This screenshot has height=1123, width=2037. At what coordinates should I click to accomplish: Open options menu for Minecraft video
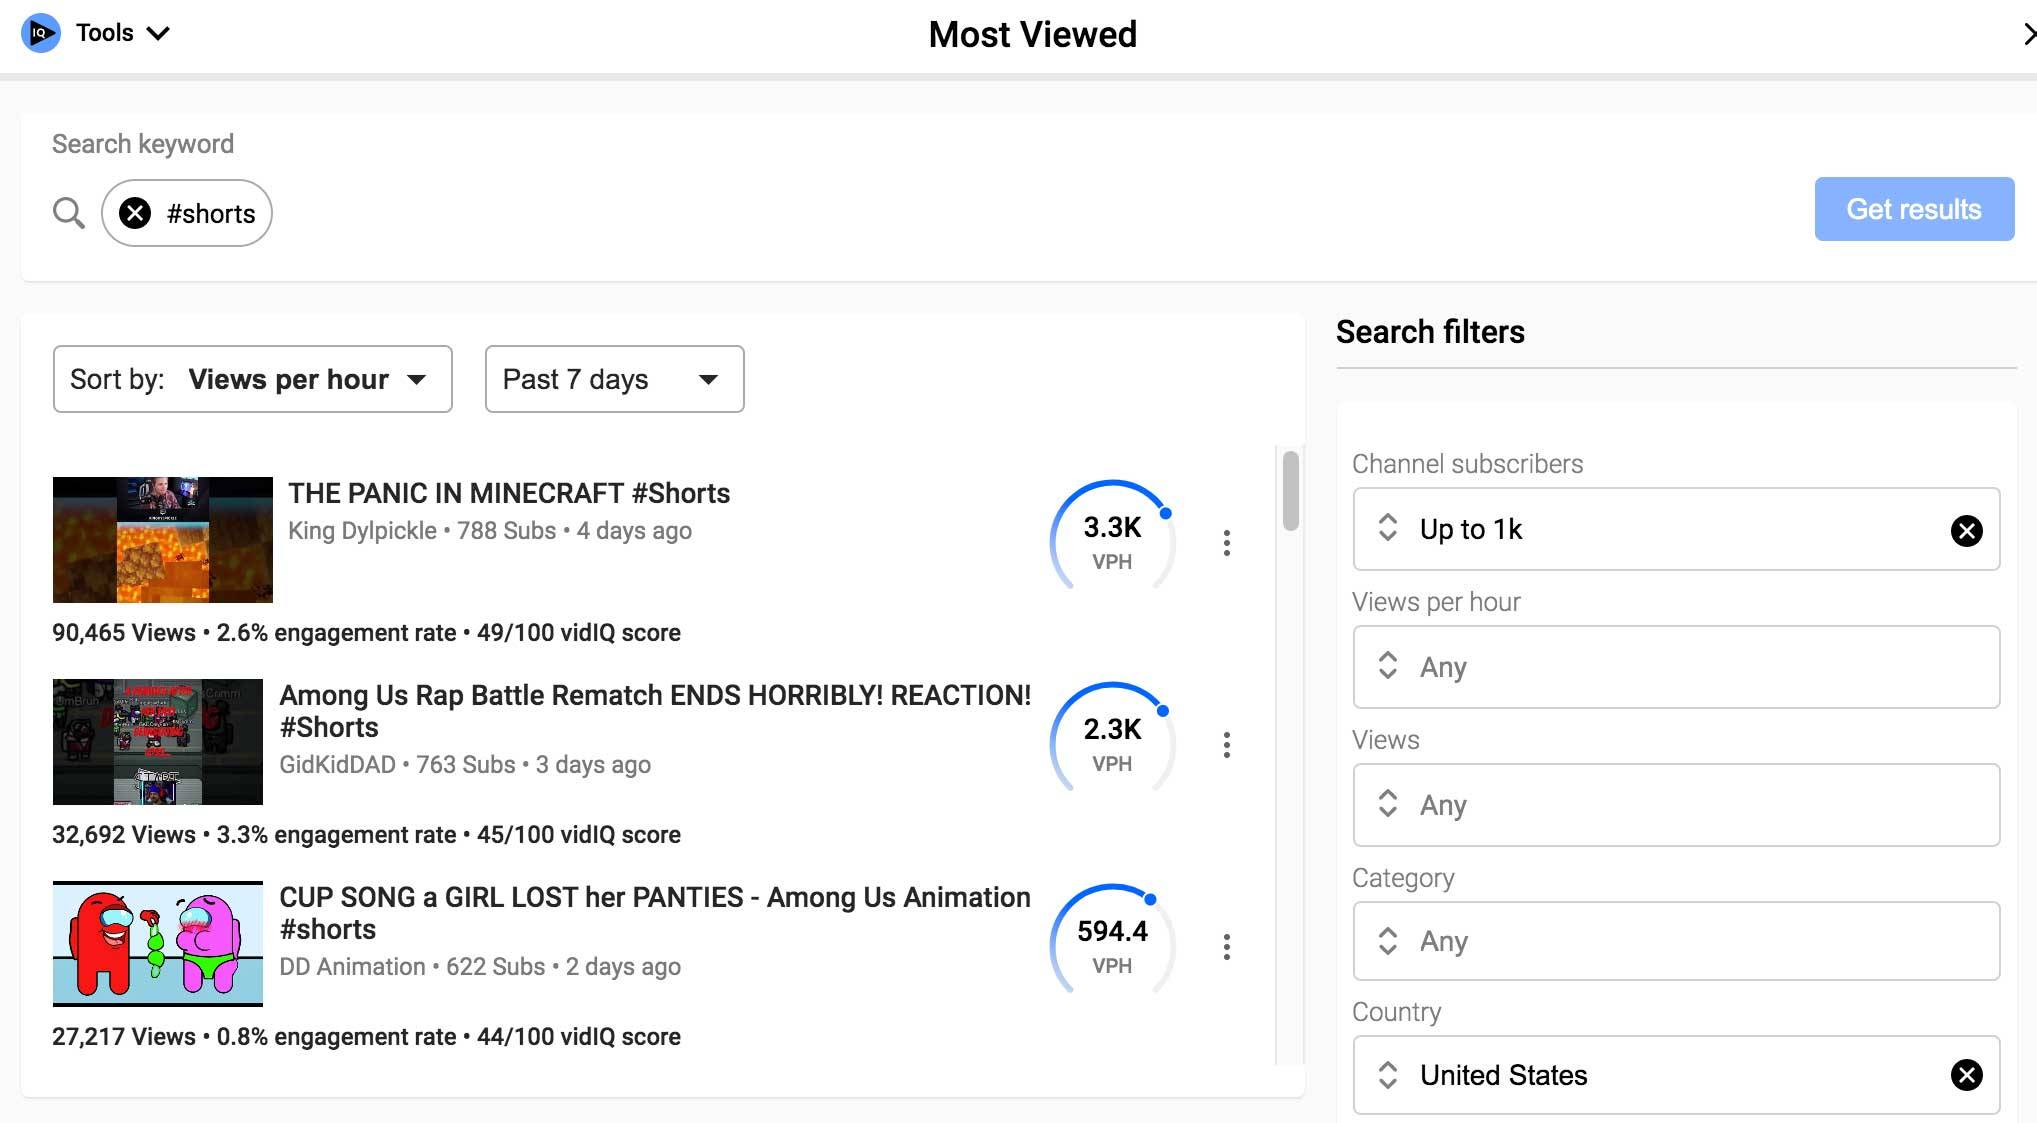[x=1226, y=543]
